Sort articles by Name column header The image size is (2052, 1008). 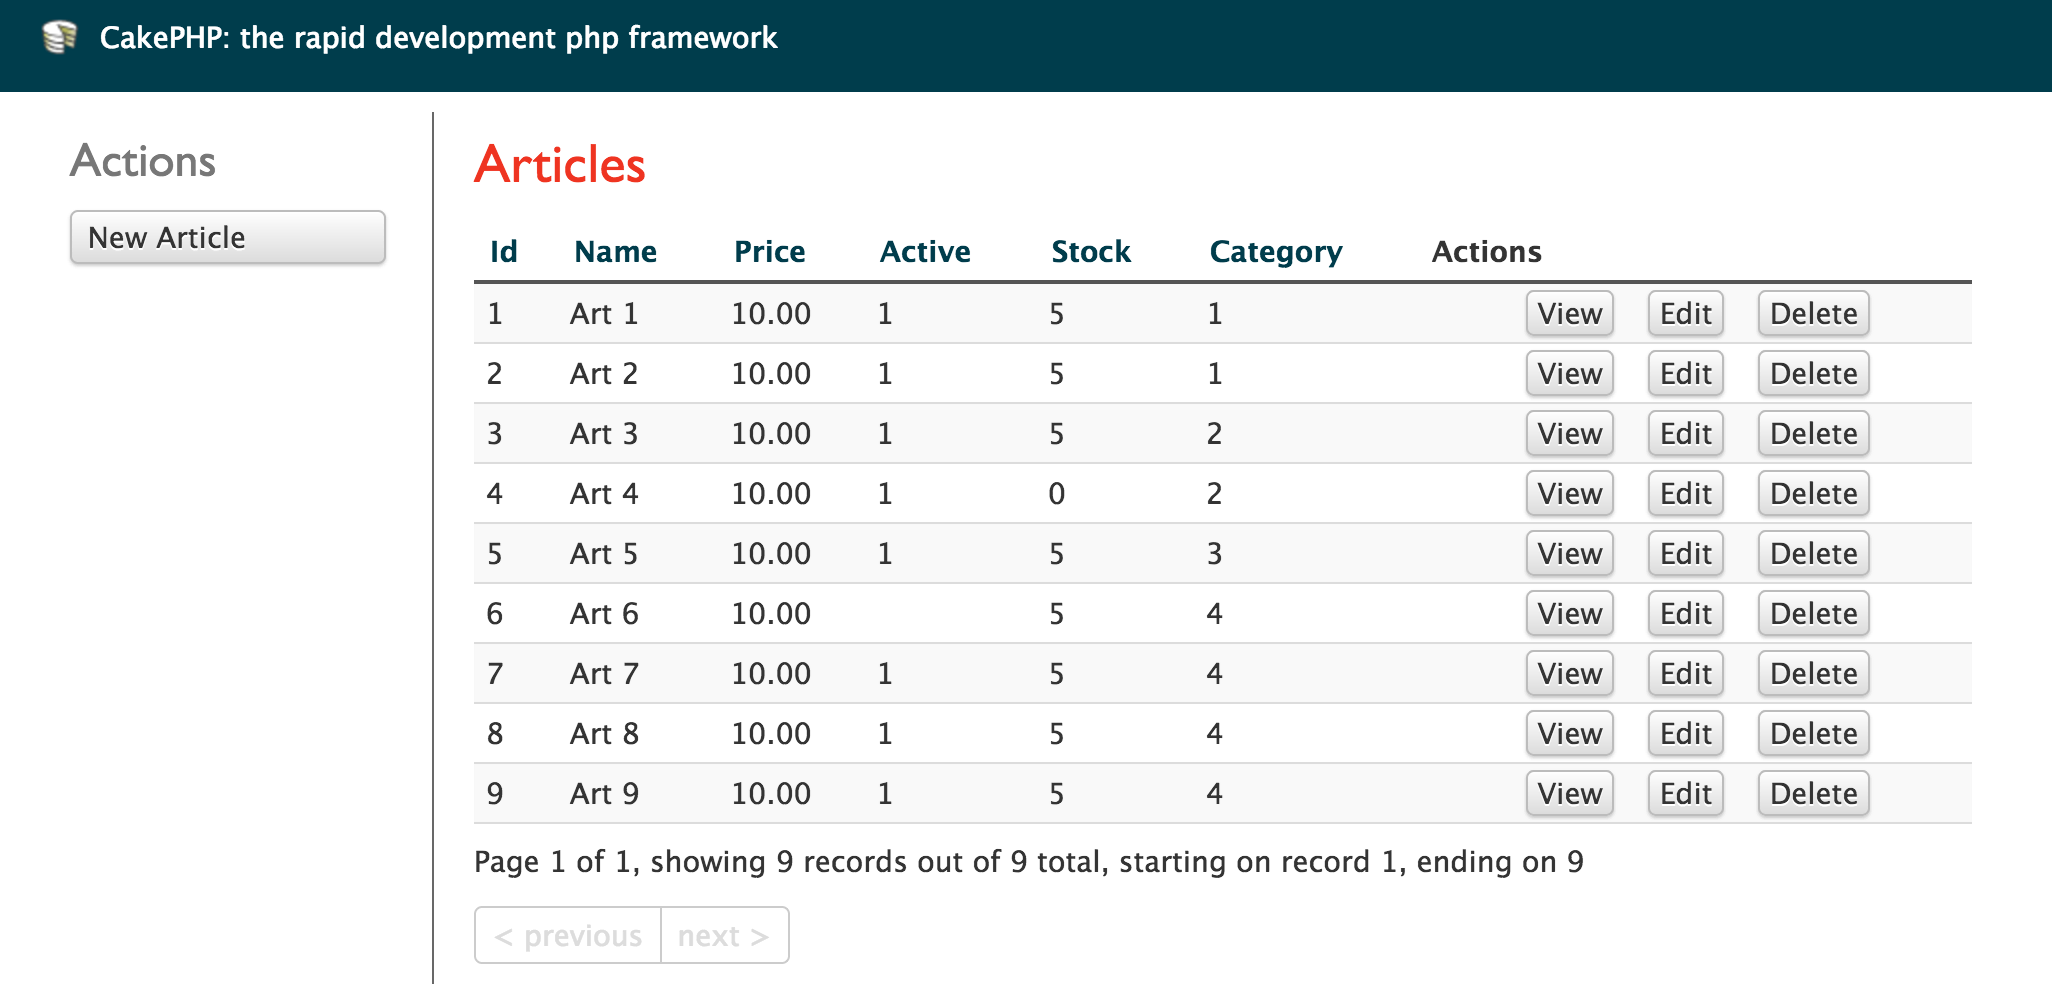[615, 251]
